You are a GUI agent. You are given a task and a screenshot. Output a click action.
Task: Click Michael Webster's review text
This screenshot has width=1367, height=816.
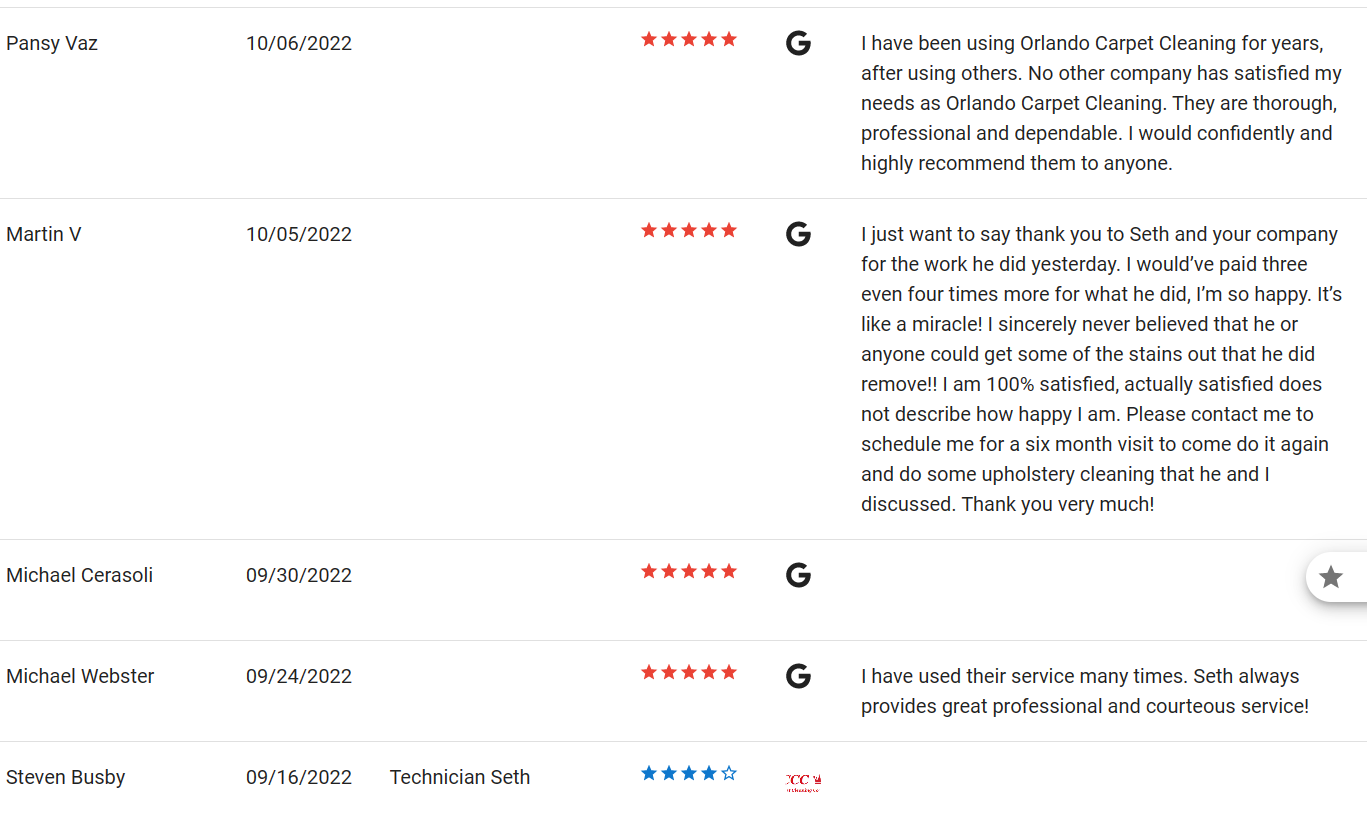click(x=1085, y=691)
